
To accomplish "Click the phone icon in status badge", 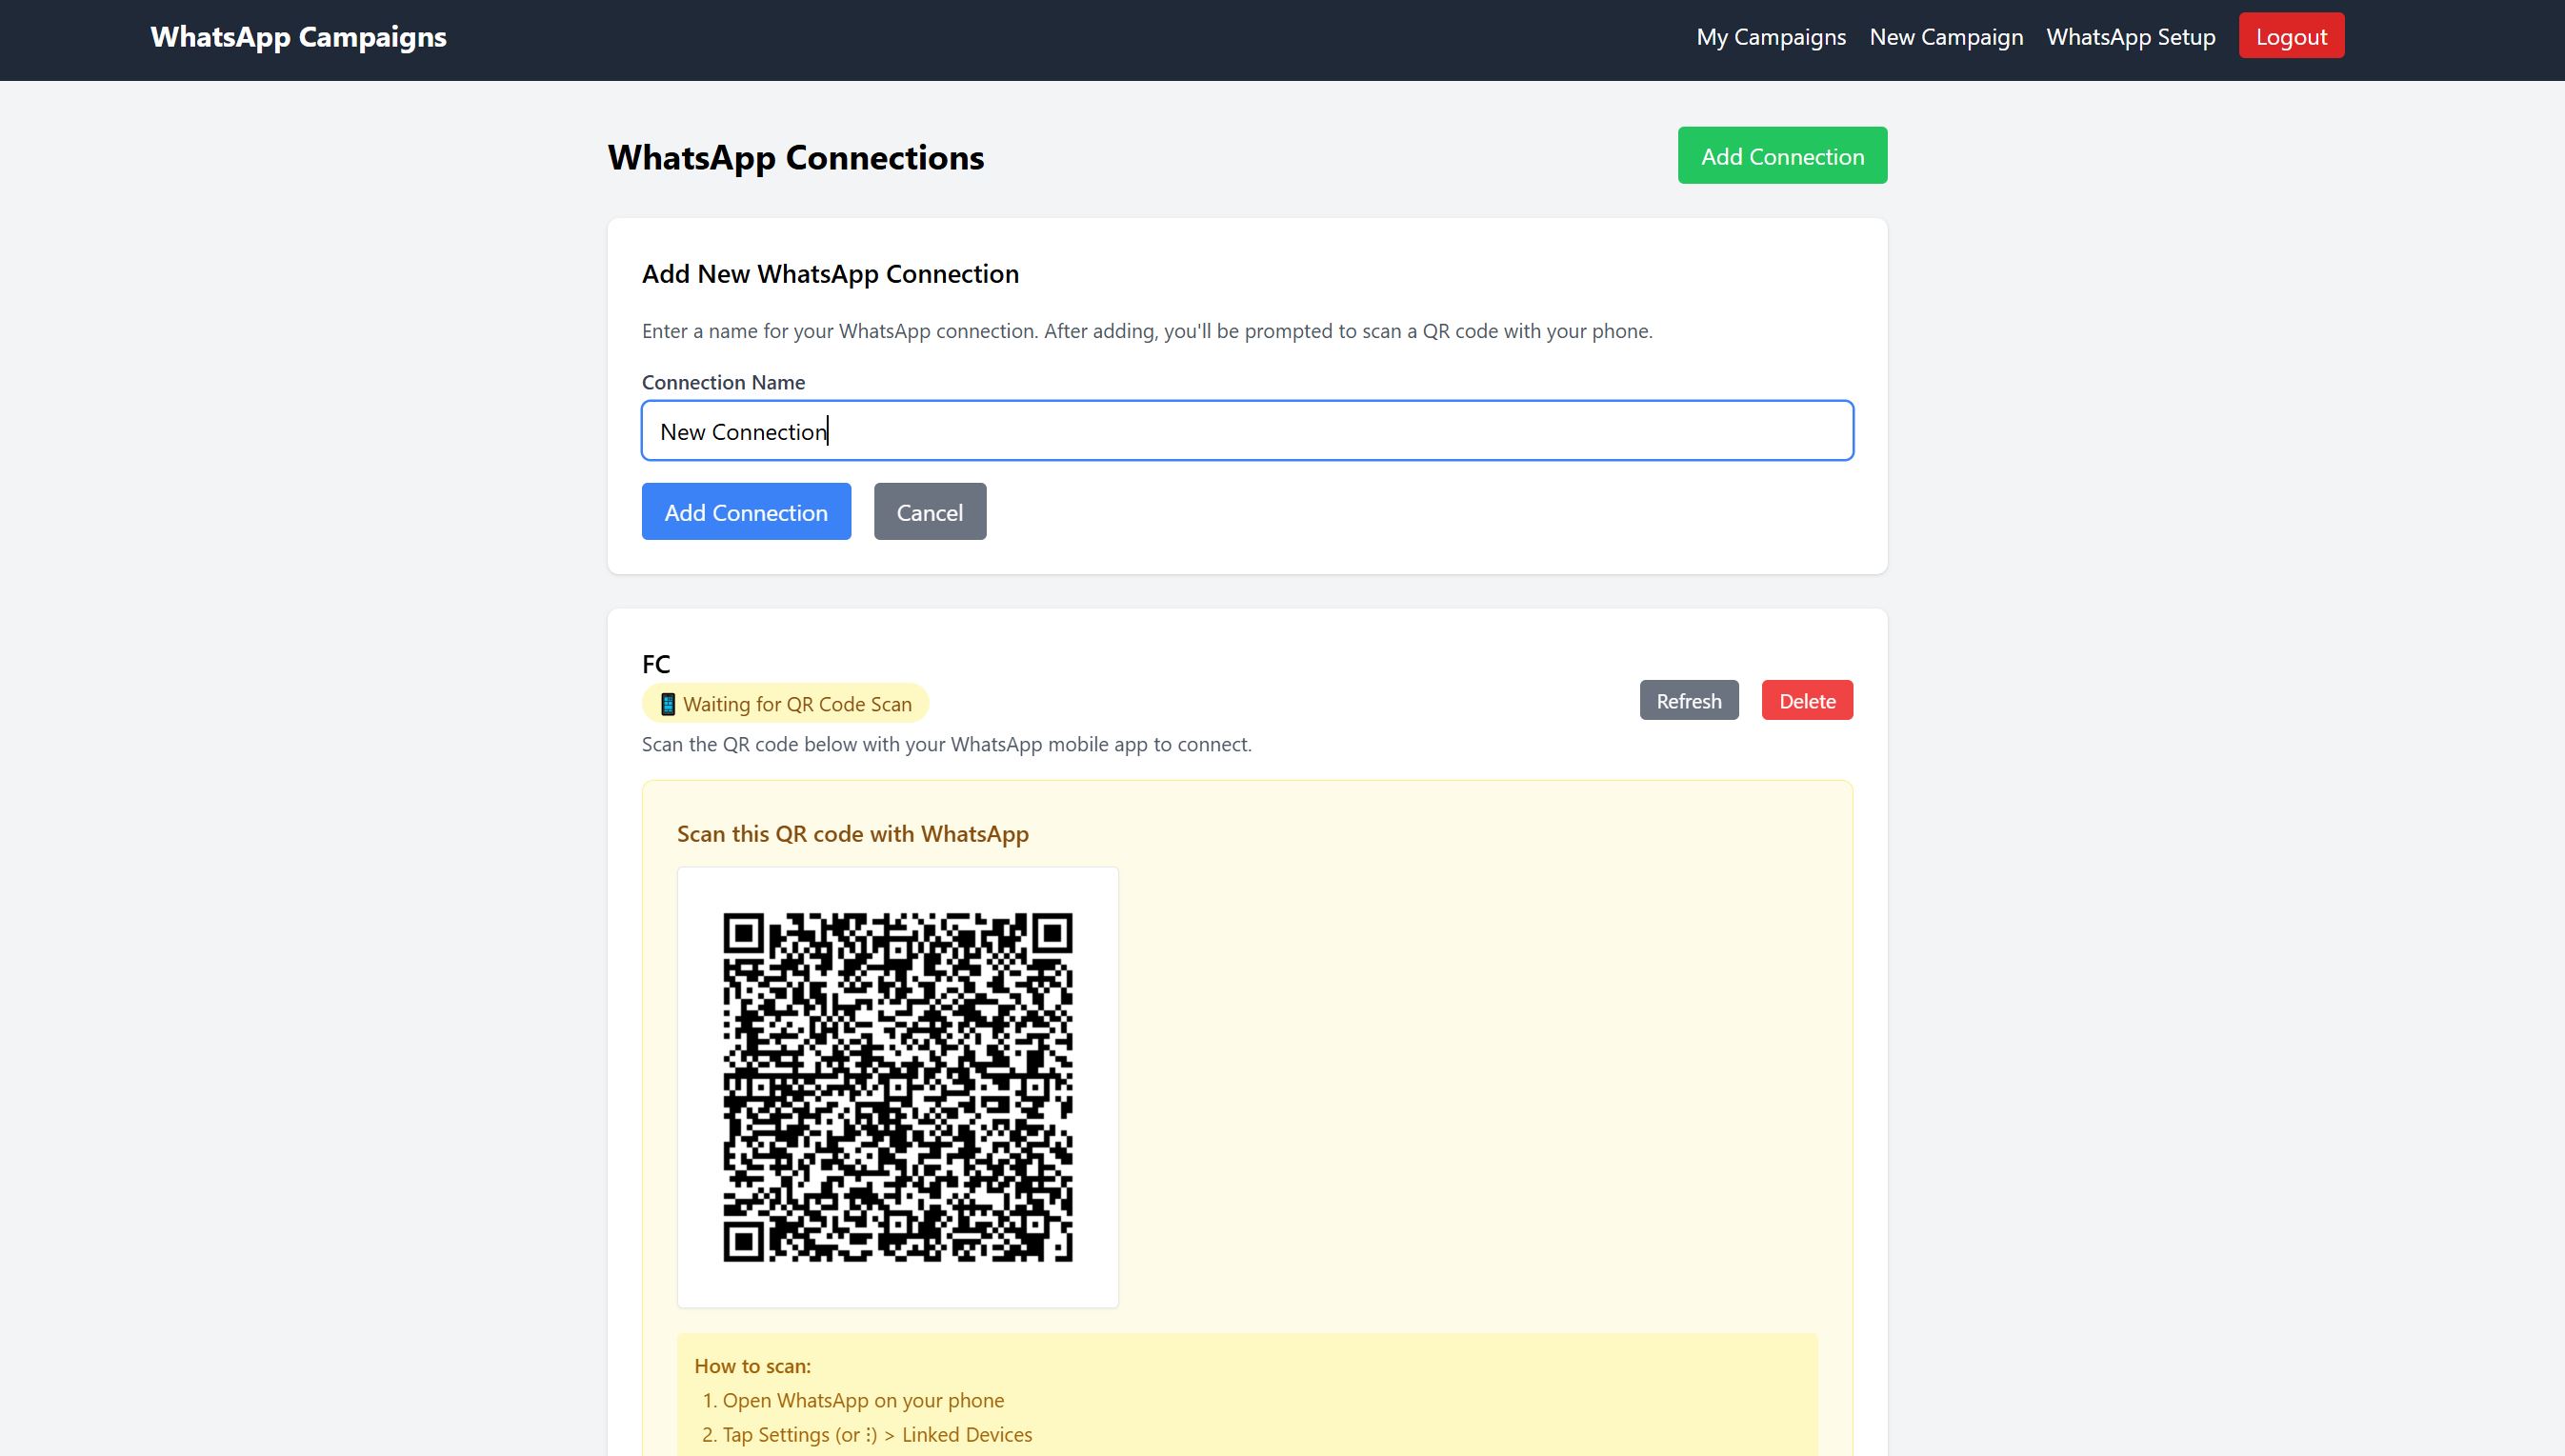I will (668, 704).
